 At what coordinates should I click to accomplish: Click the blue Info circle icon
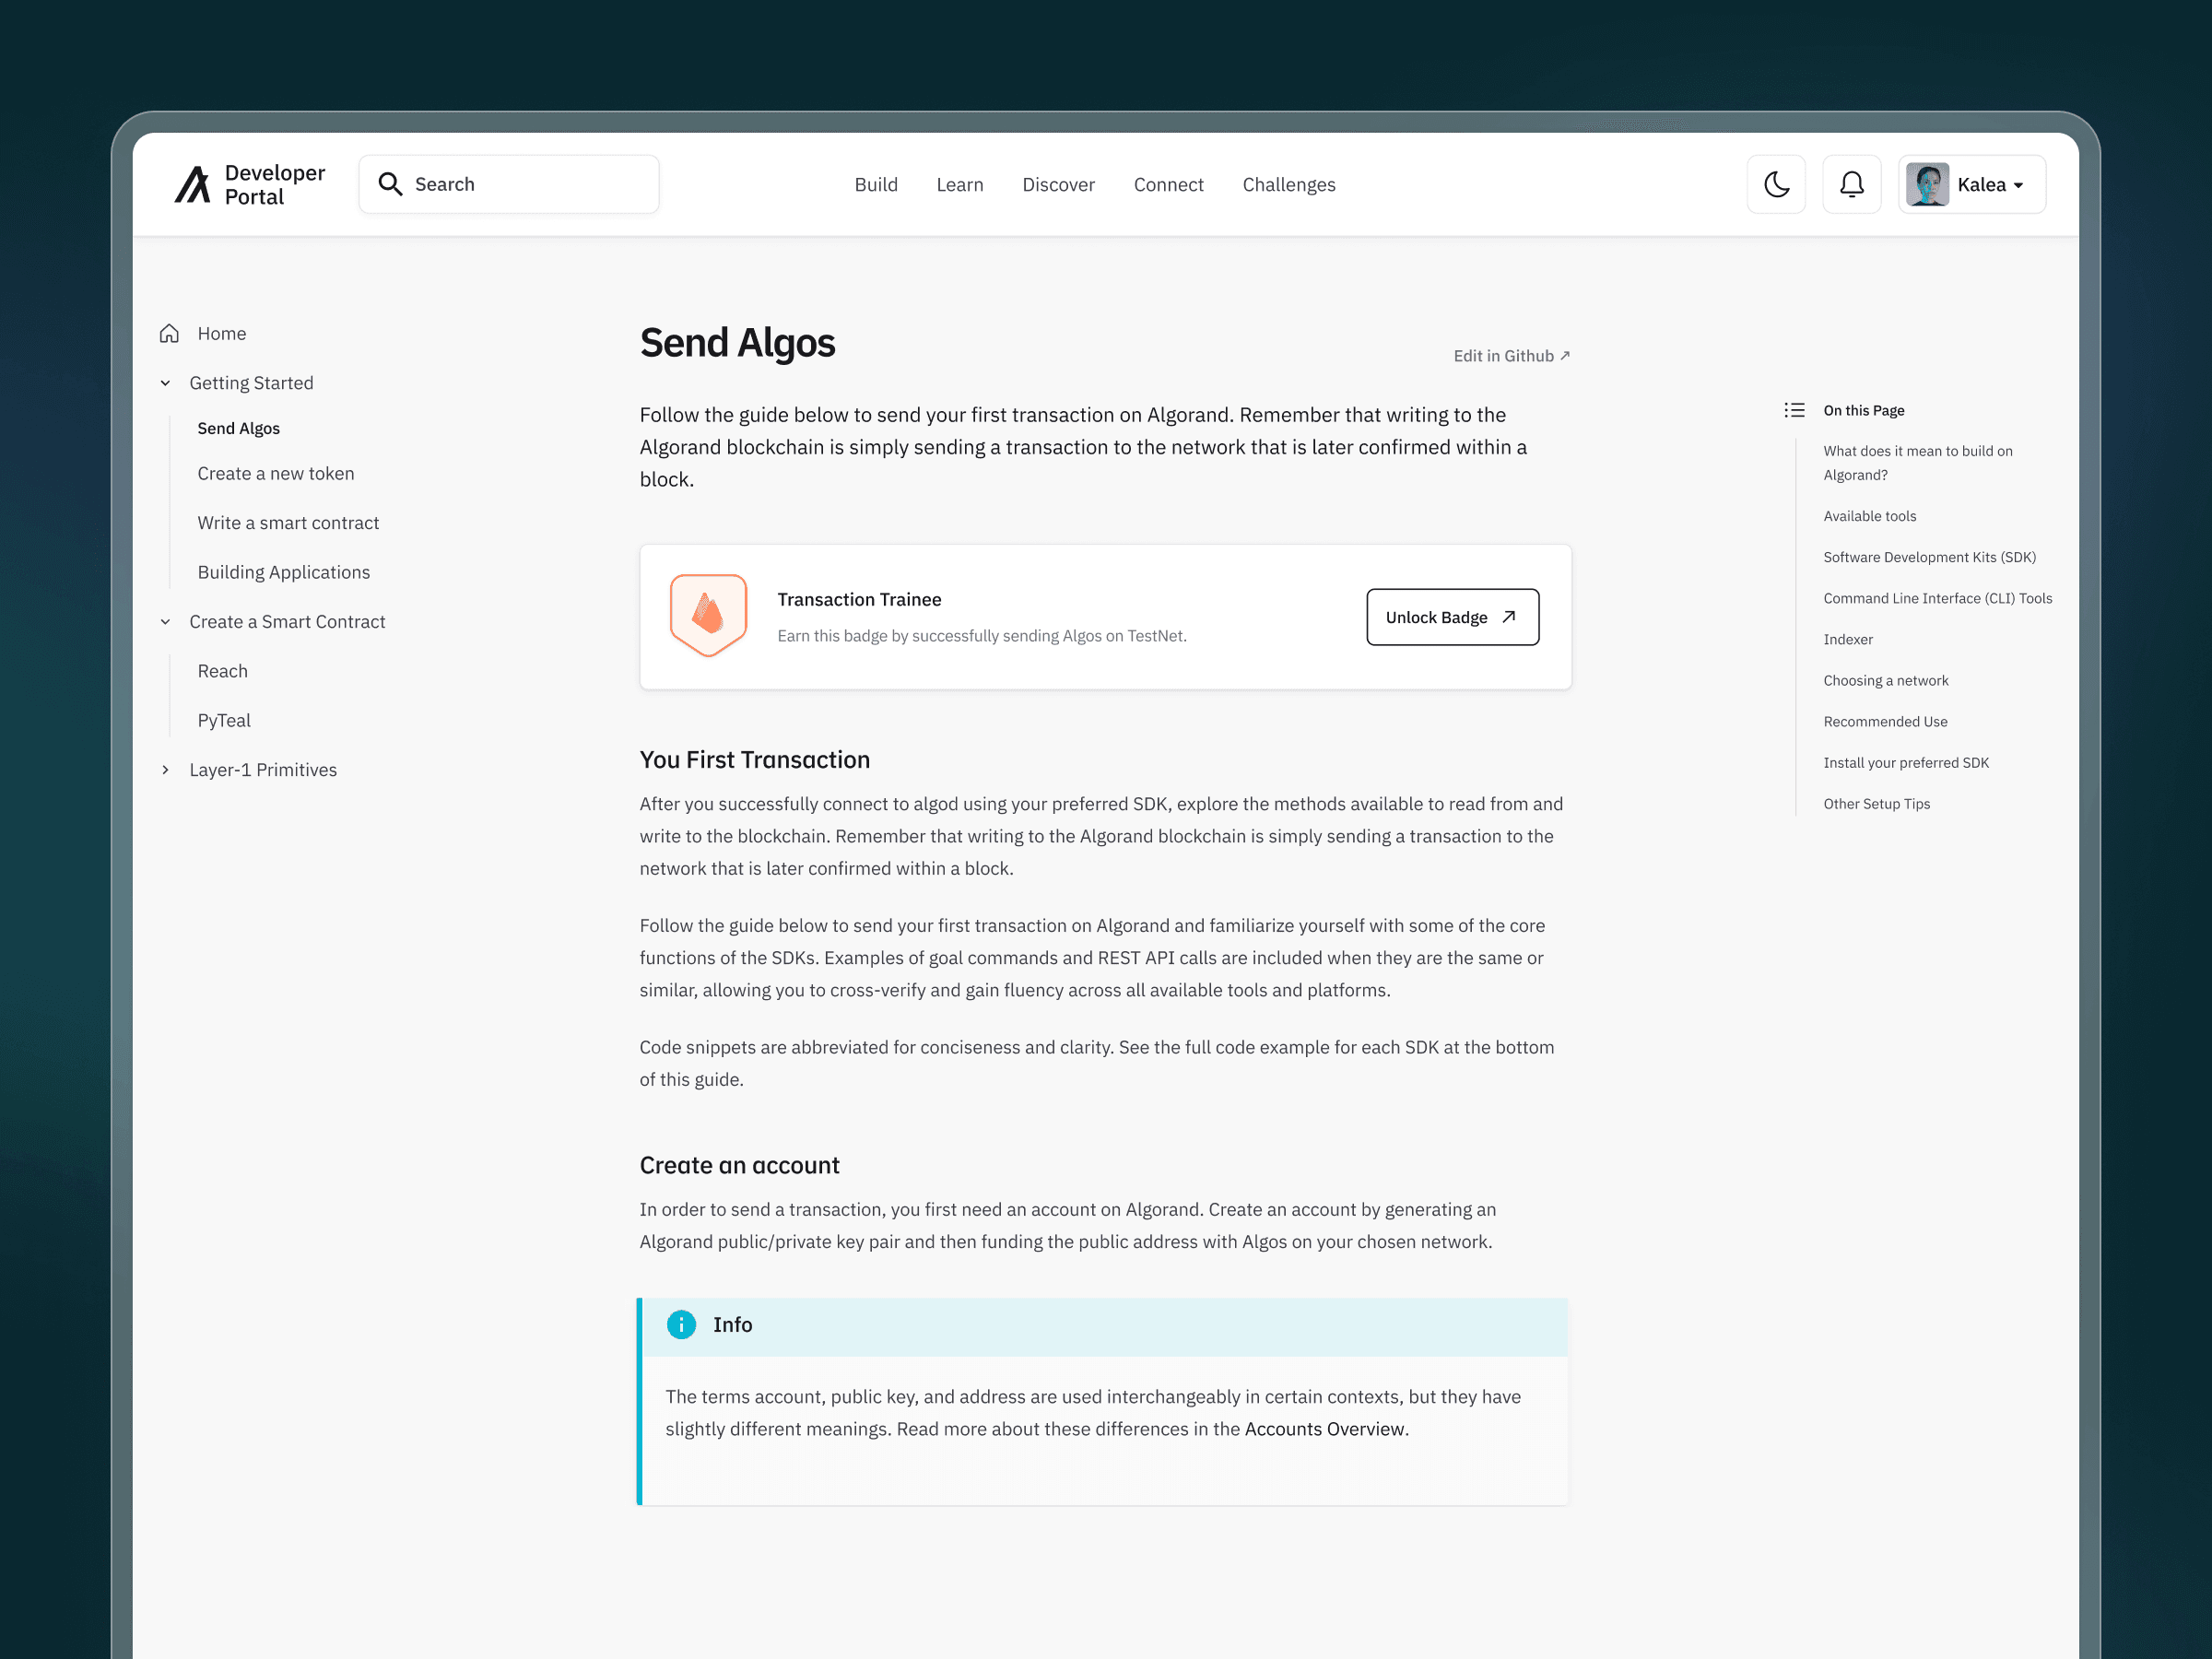[x=681, y=1324]
